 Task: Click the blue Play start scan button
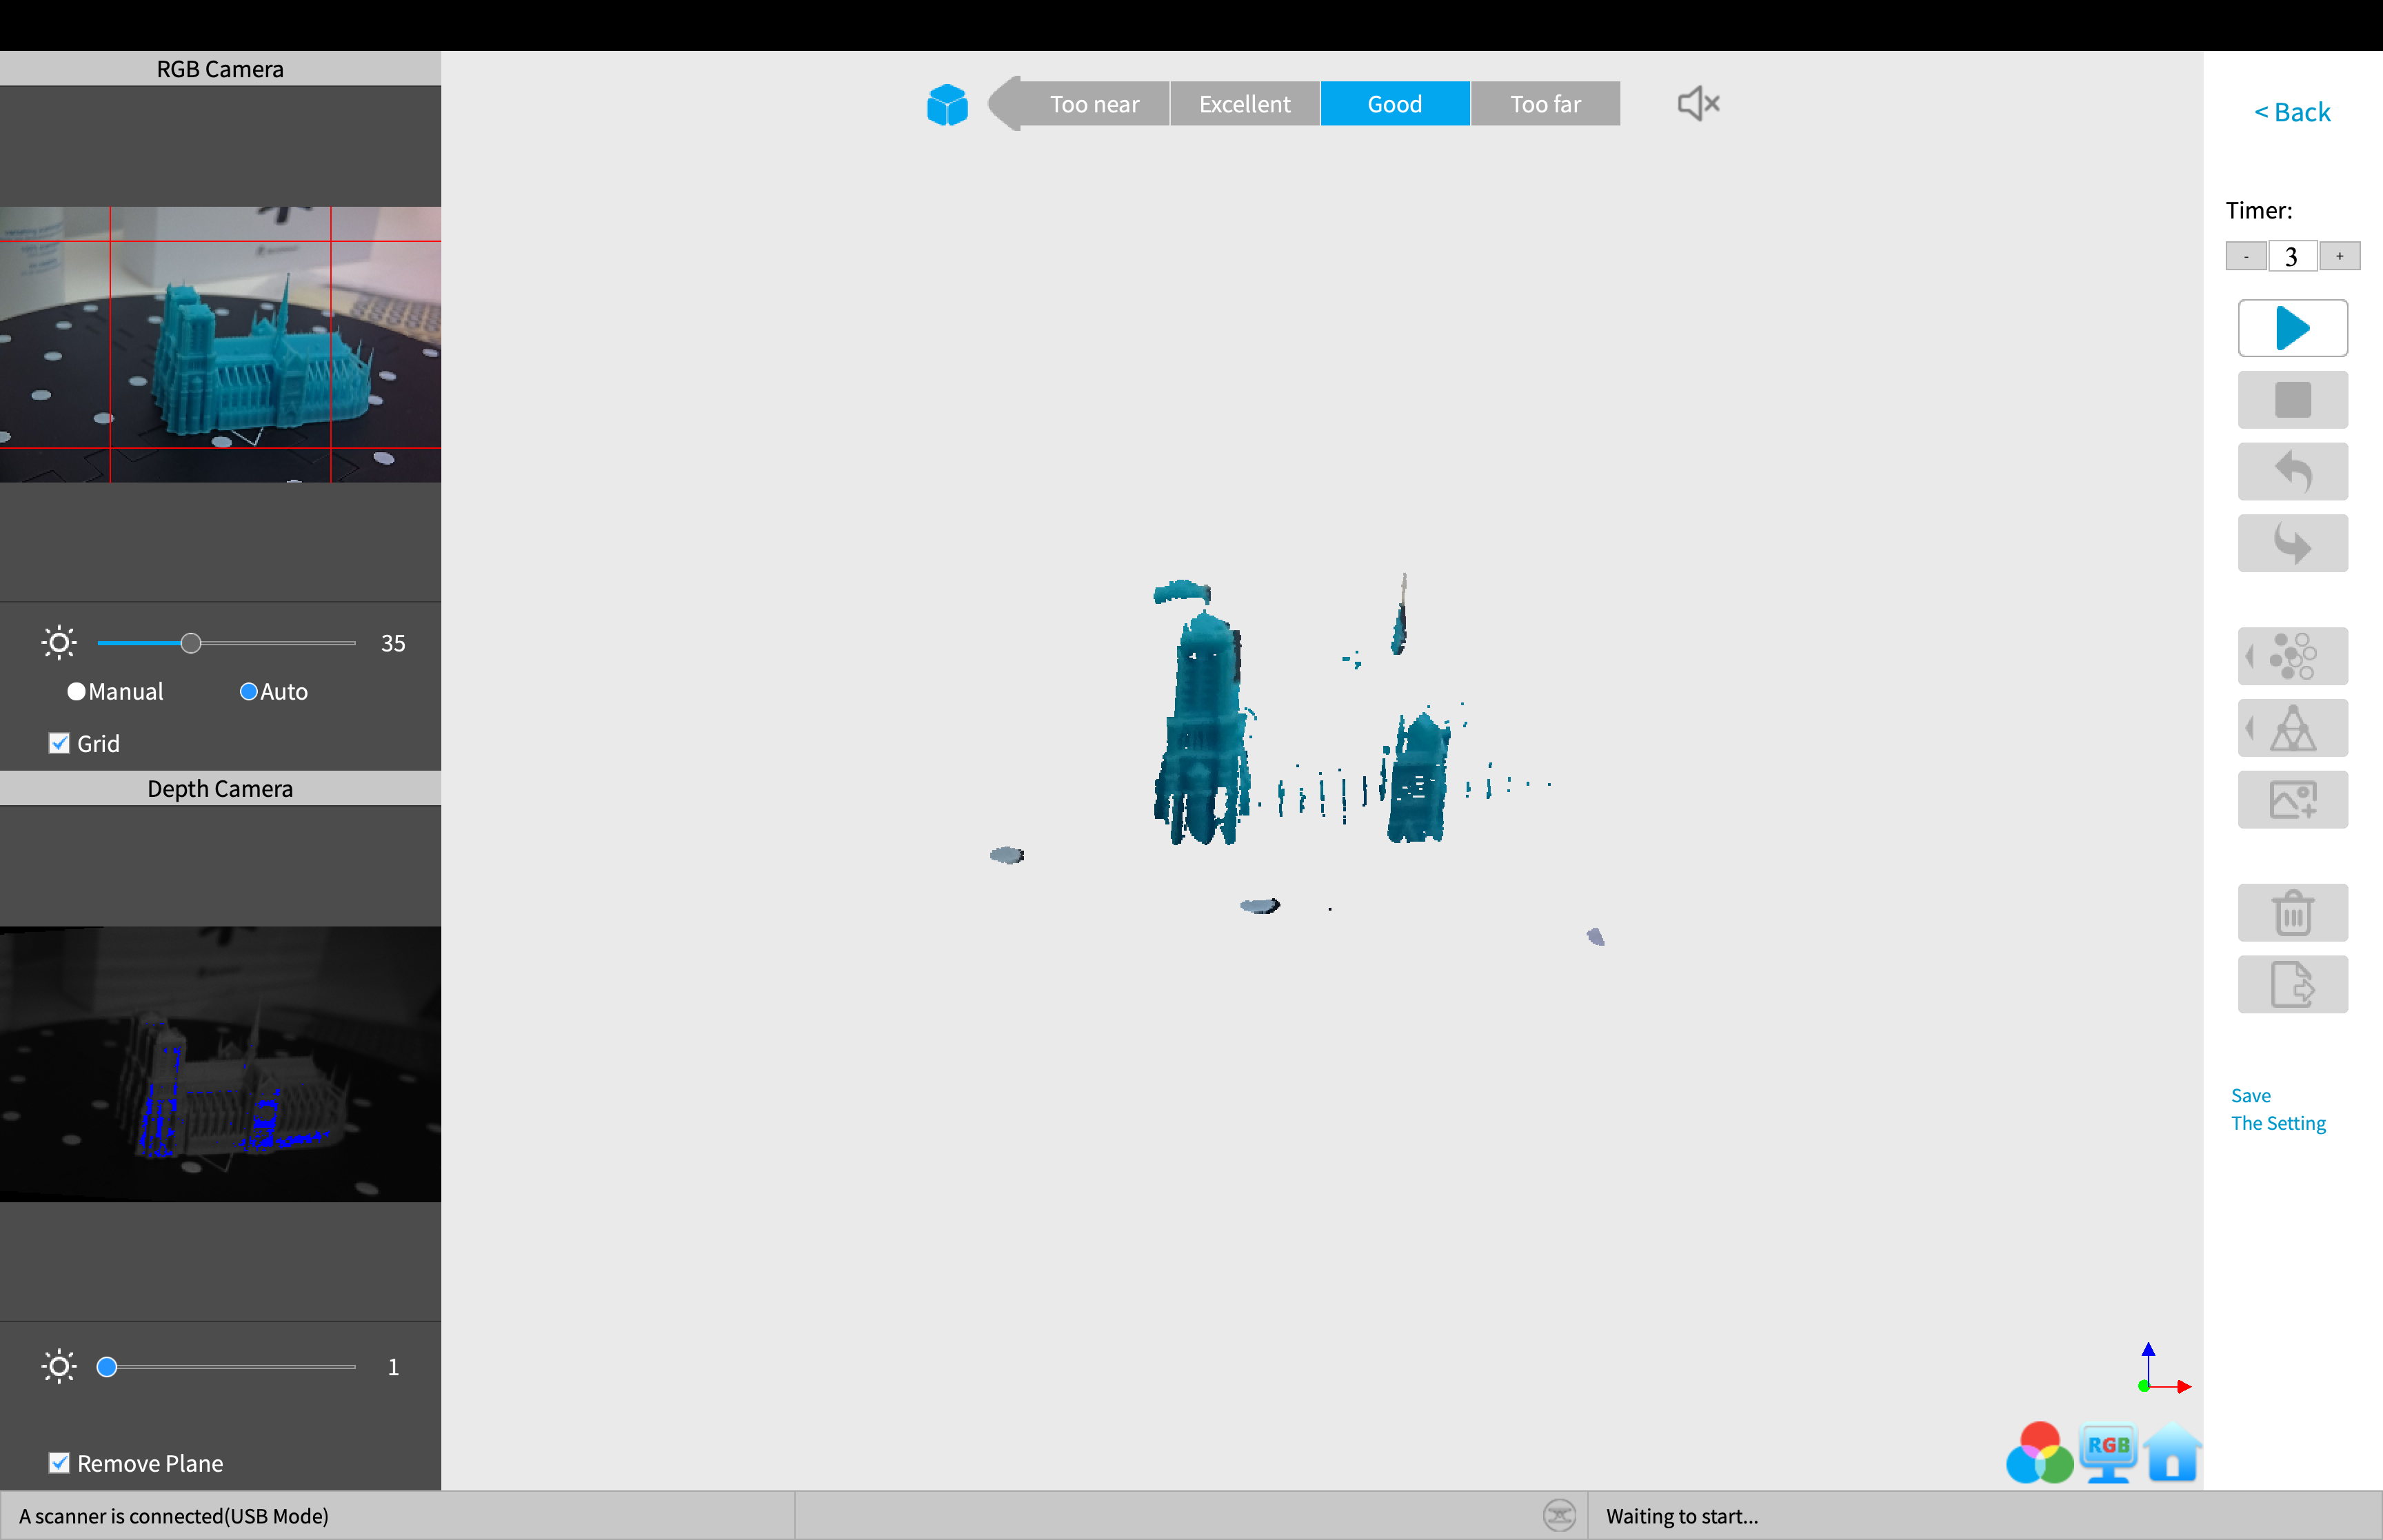pyautogui.click(x=2292, y=328)
